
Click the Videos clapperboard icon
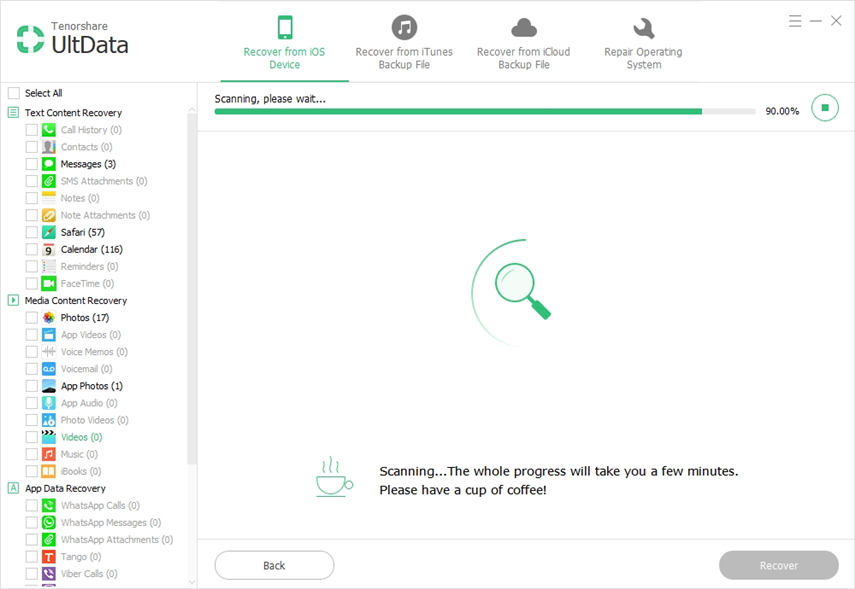pos(49,437)
